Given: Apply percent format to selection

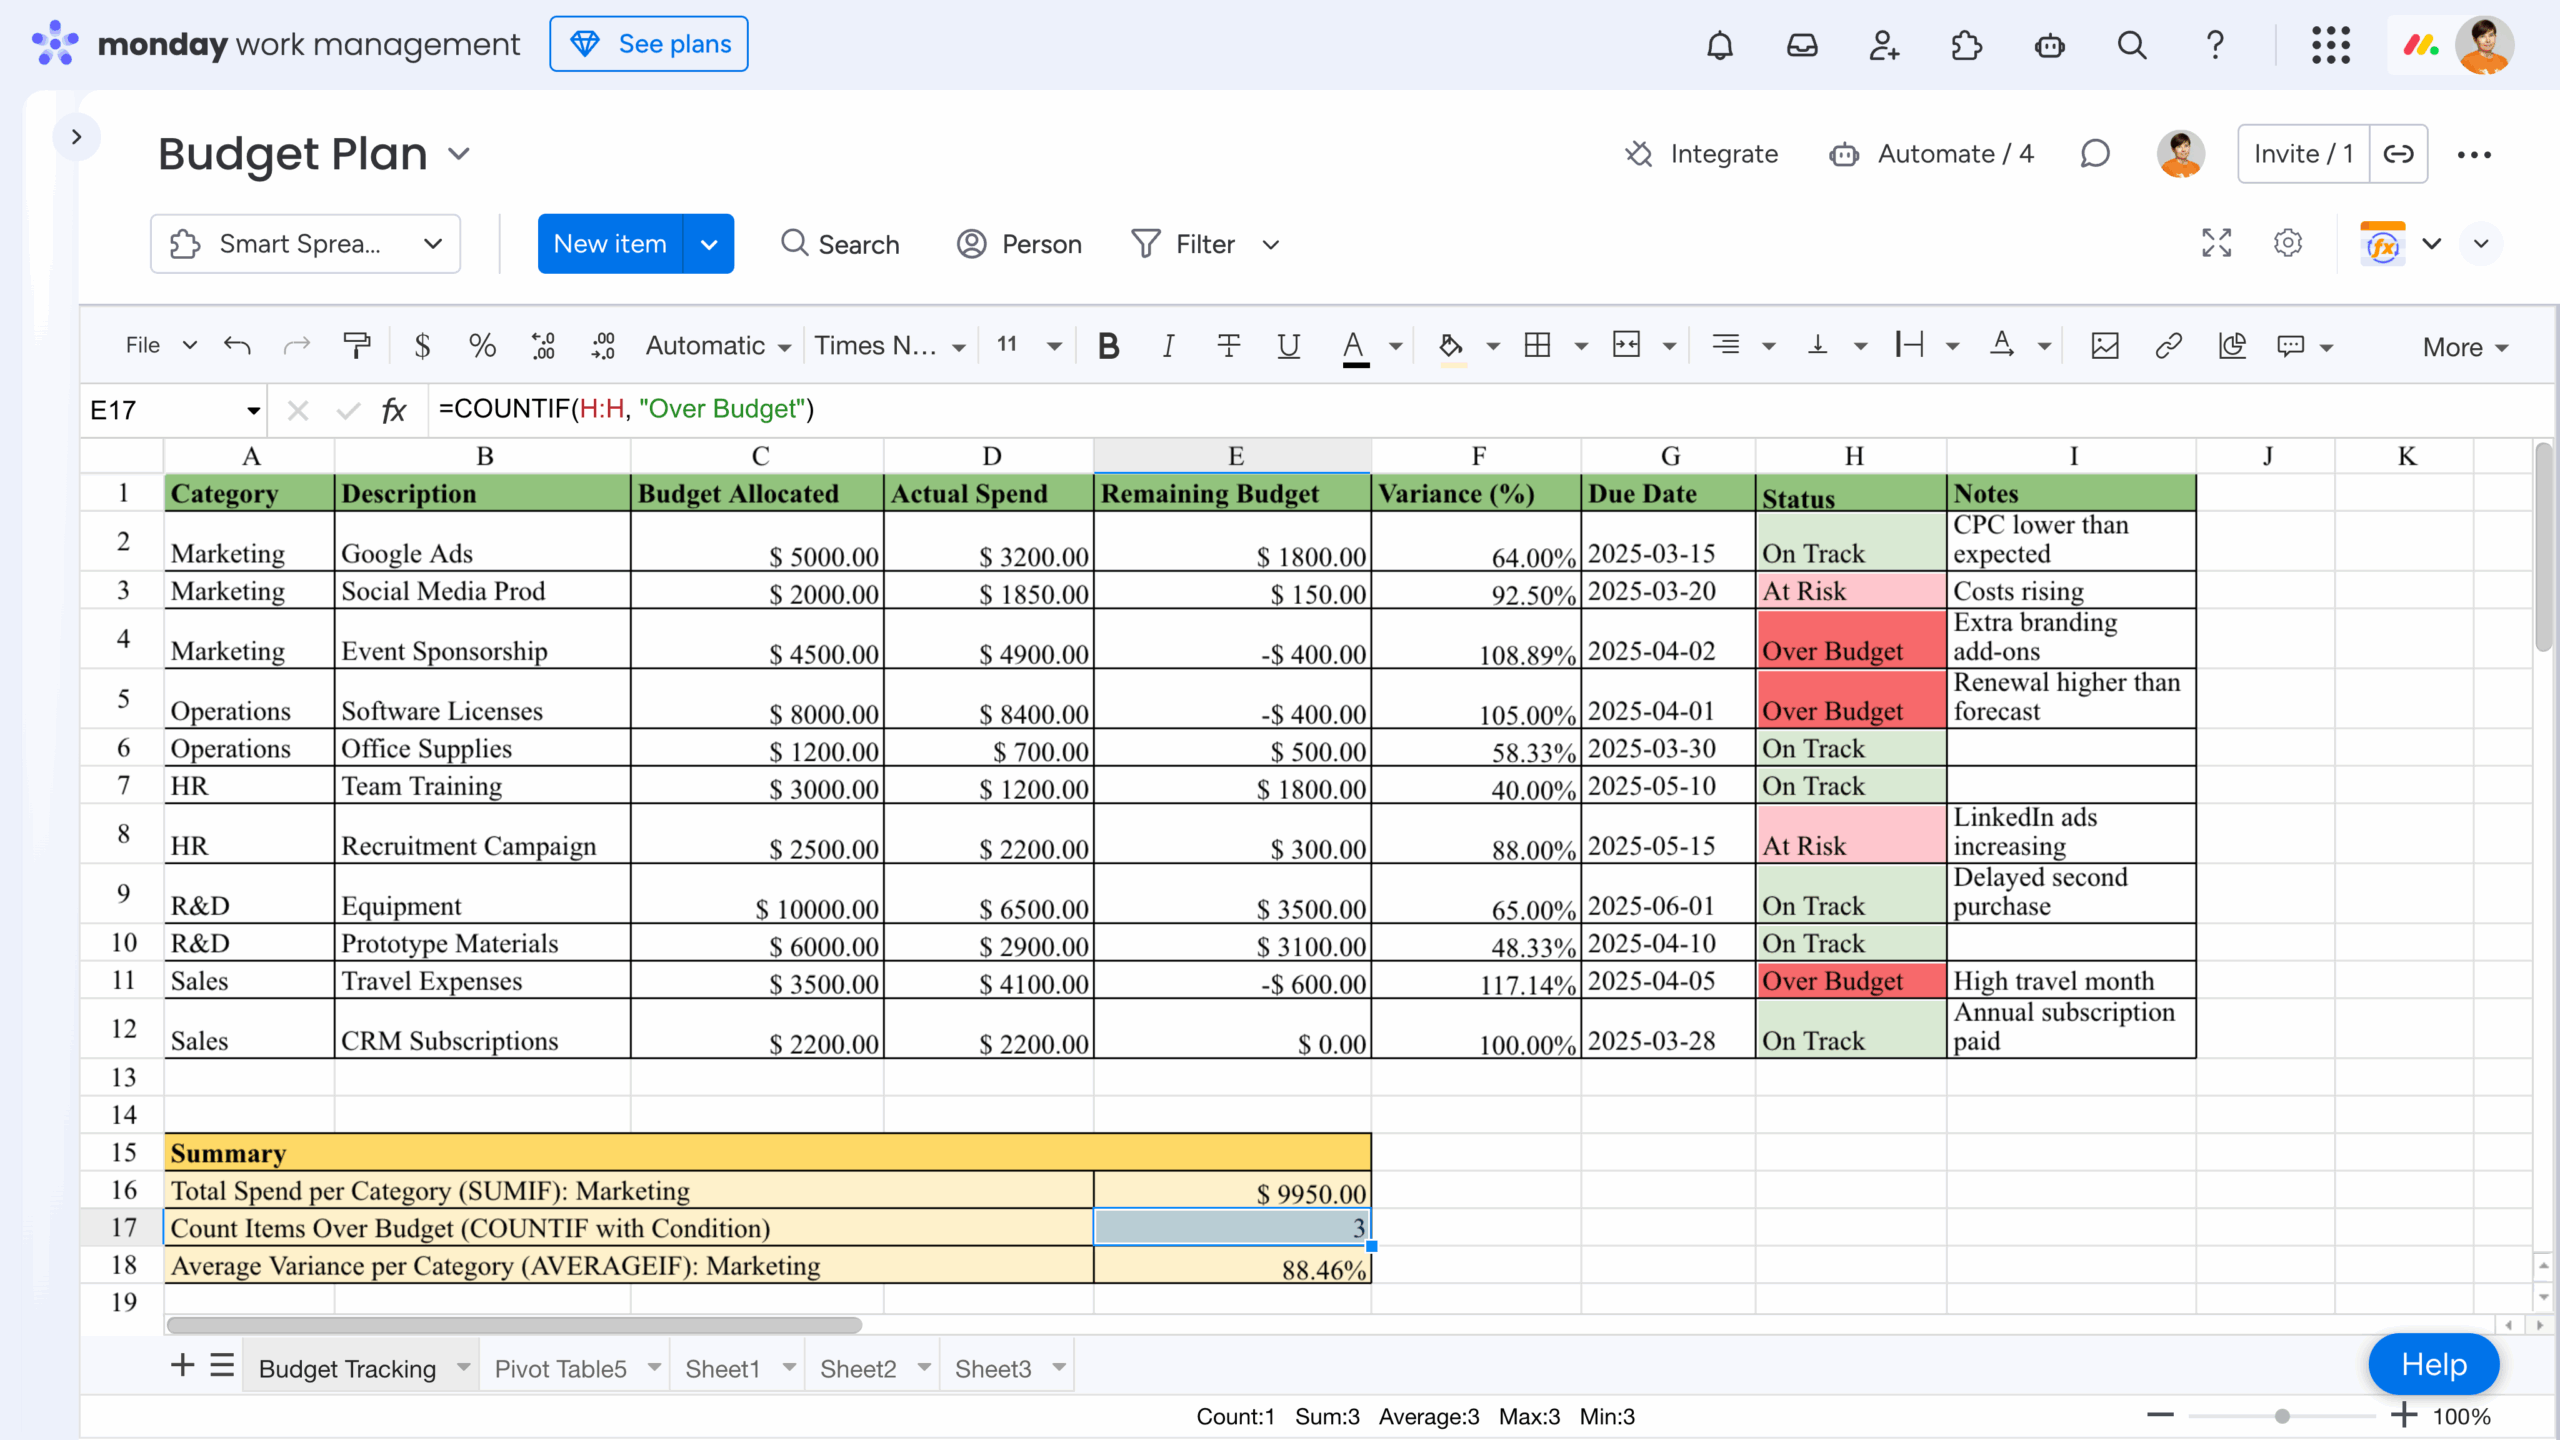Looking at the screenshot, I should pyautogui.click(x=482, y=345).
